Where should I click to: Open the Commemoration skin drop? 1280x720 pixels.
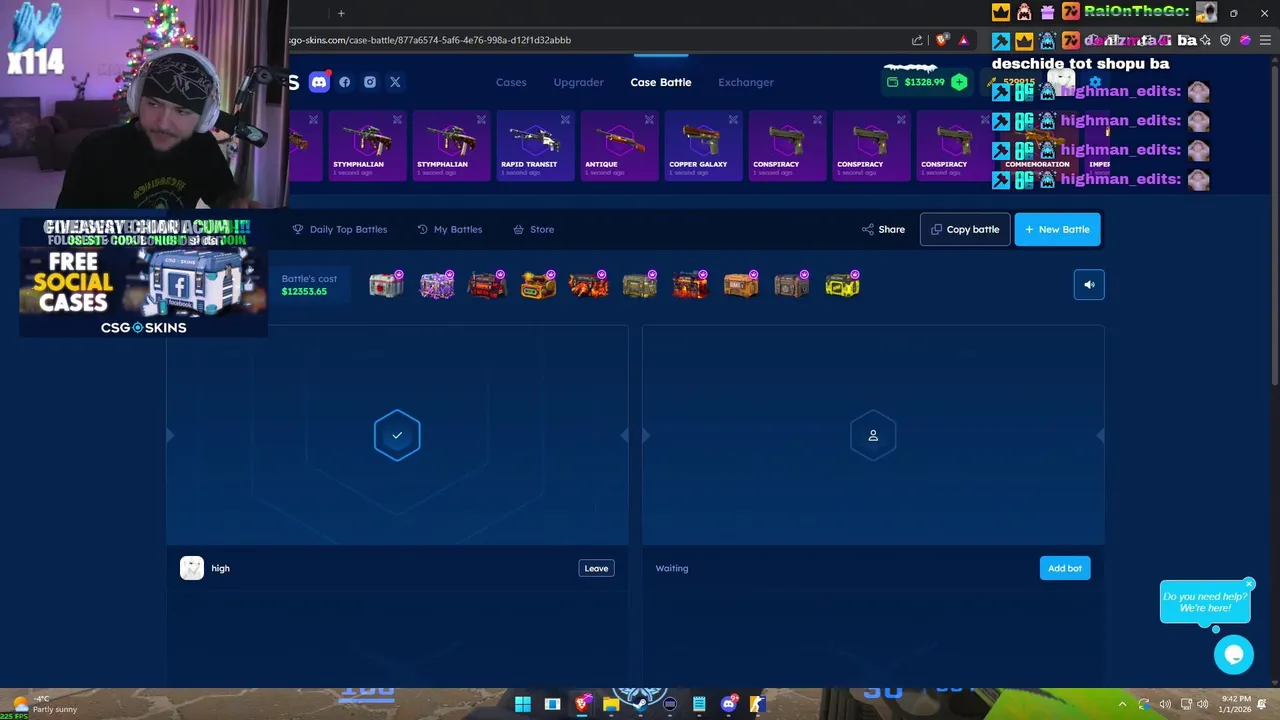coord(1038,146)
